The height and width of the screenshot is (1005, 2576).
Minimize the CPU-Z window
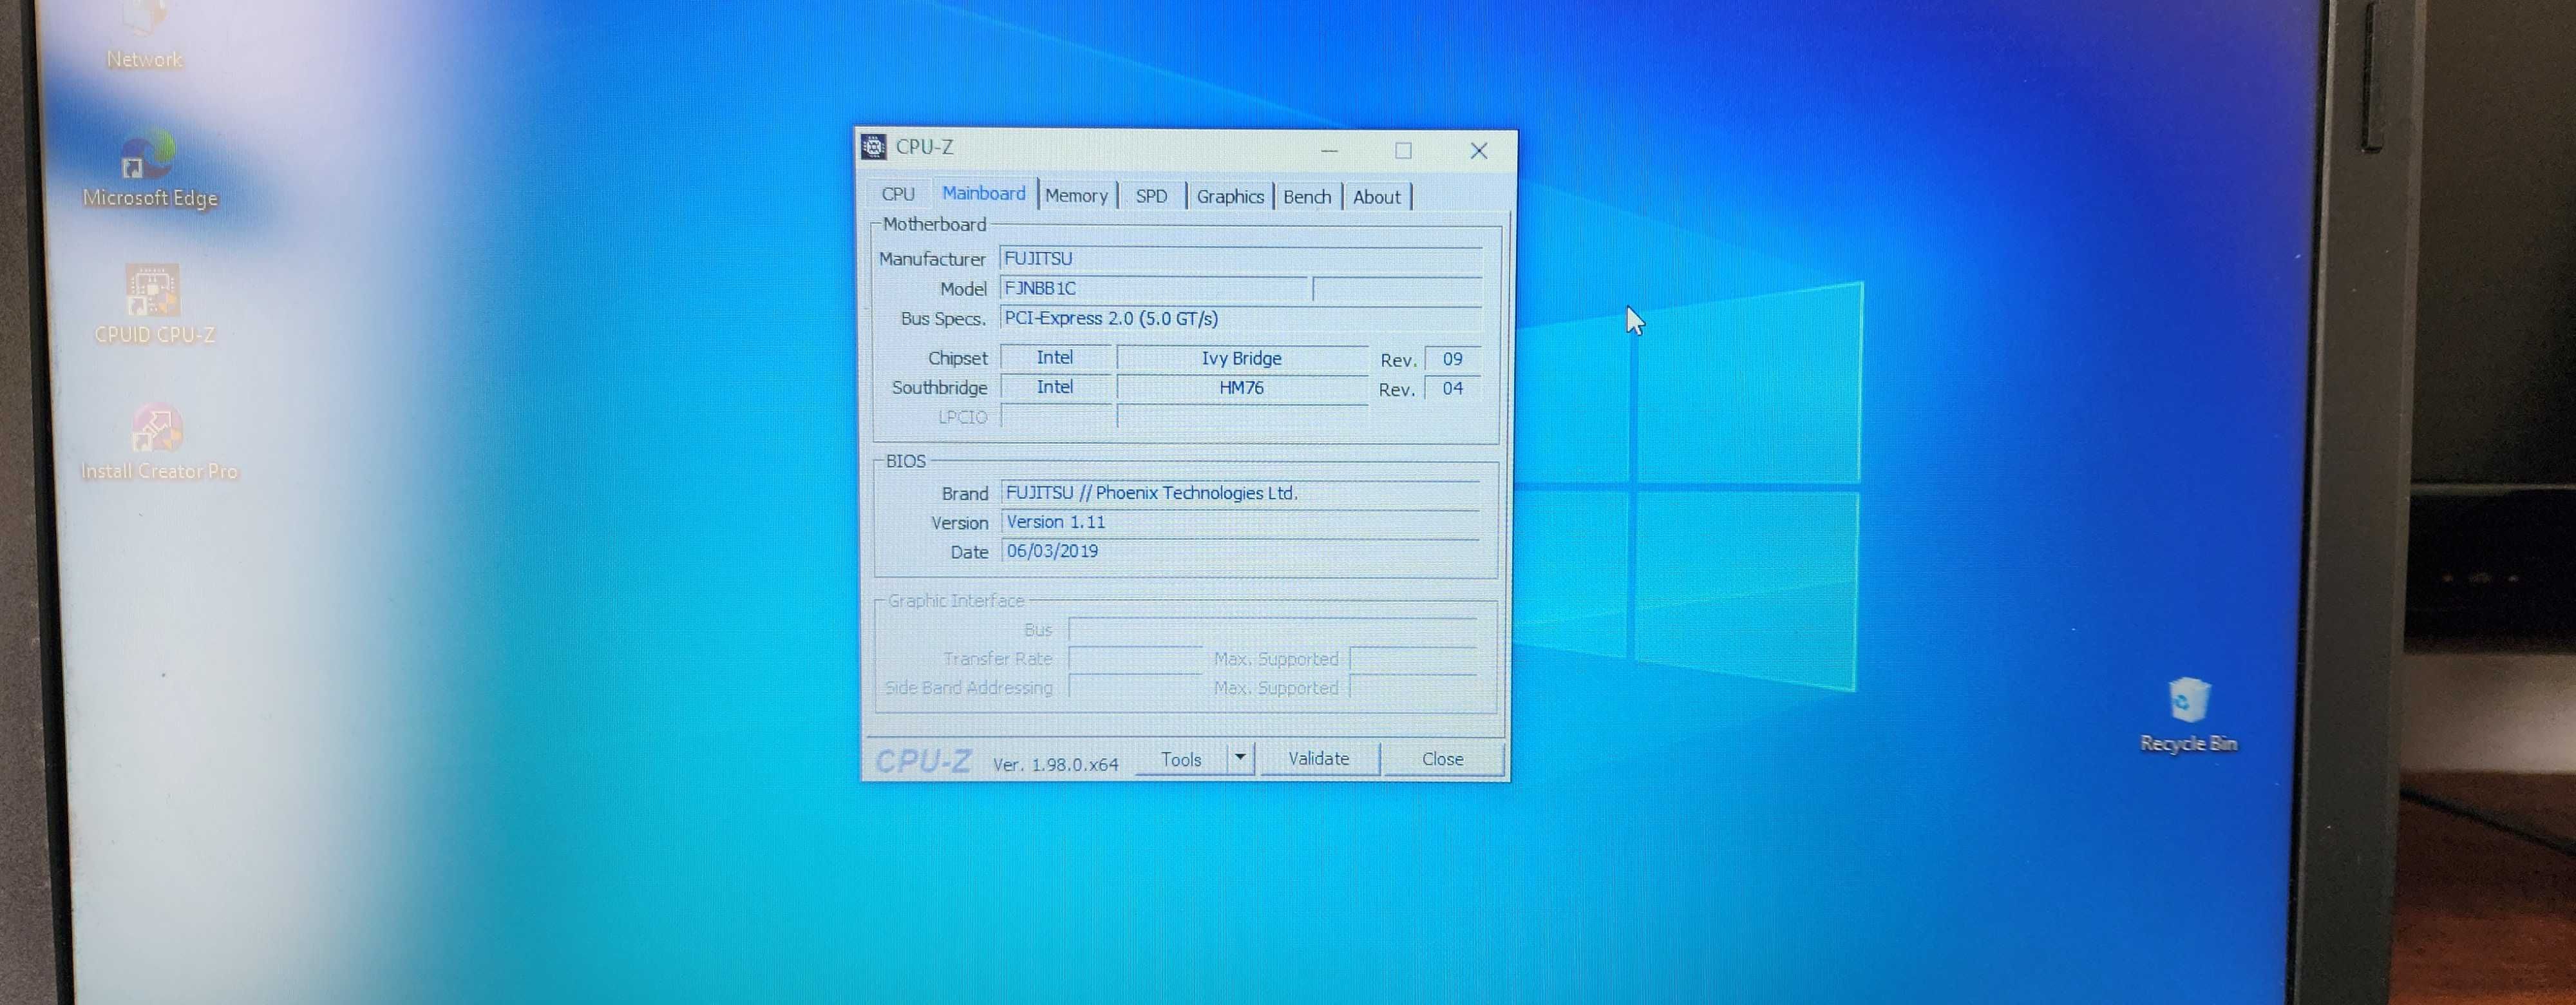[1329, 151]
